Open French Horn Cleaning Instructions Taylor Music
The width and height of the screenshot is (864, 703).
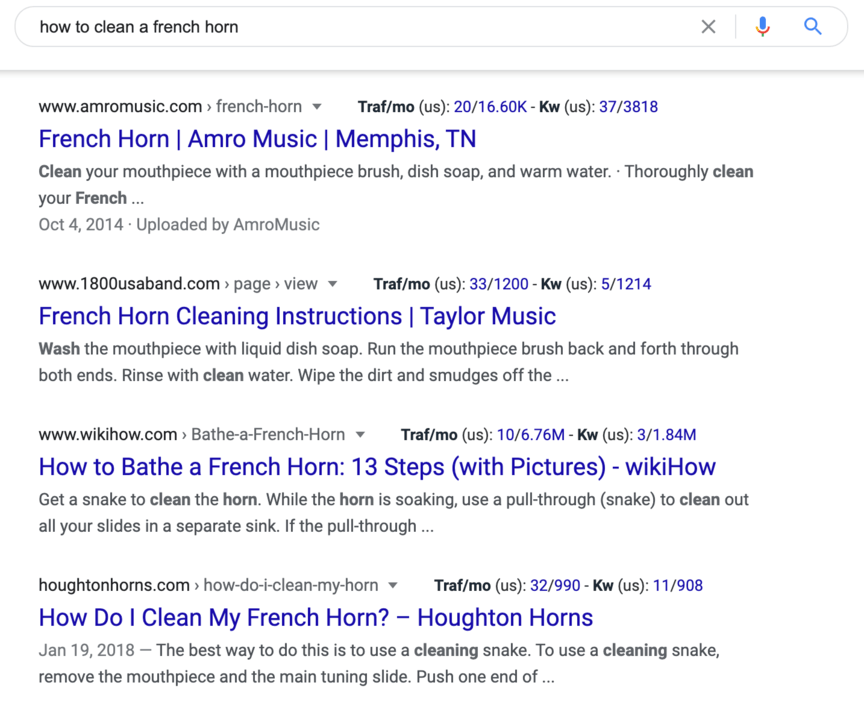pyautogui.click(x=297, y=316)
